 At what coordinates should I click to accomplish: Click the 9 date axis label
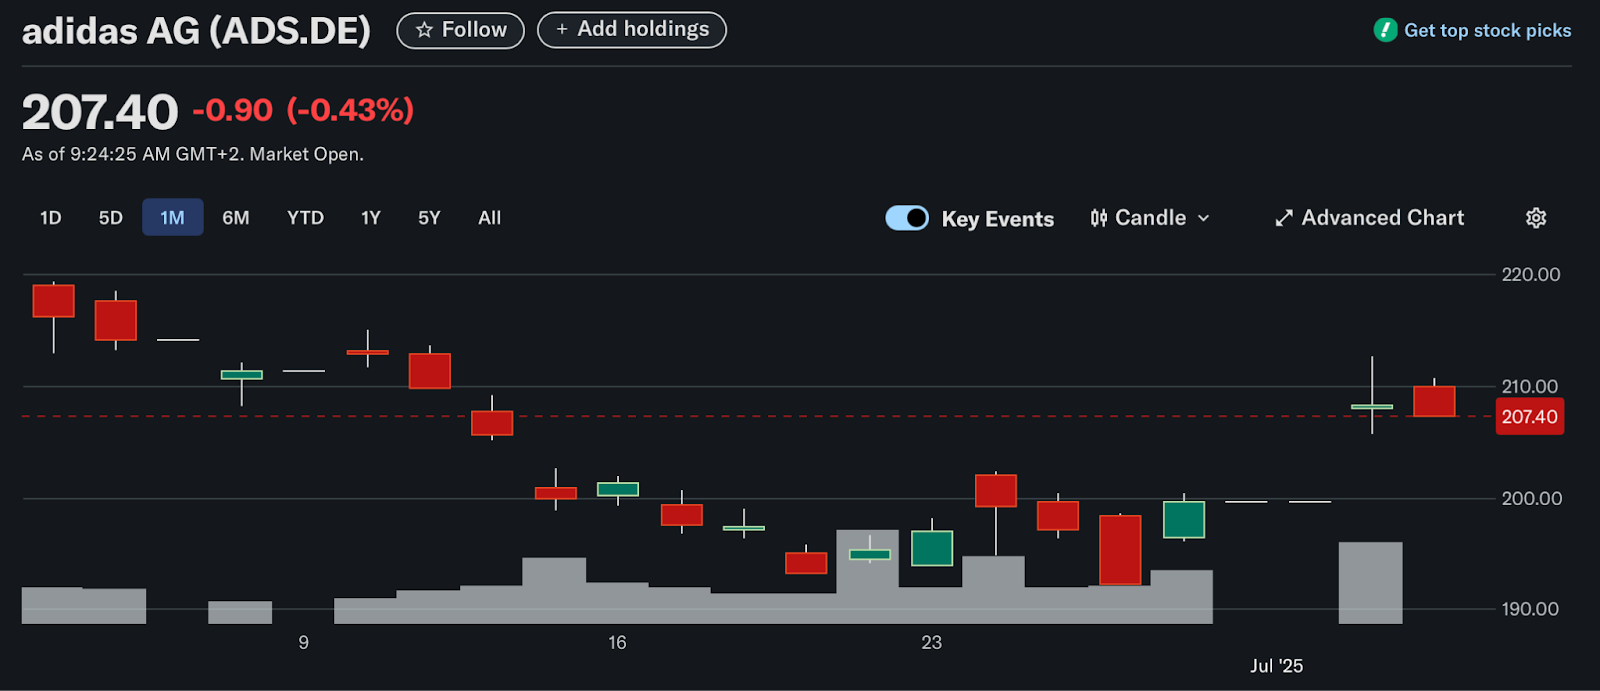tap(303, 642)
